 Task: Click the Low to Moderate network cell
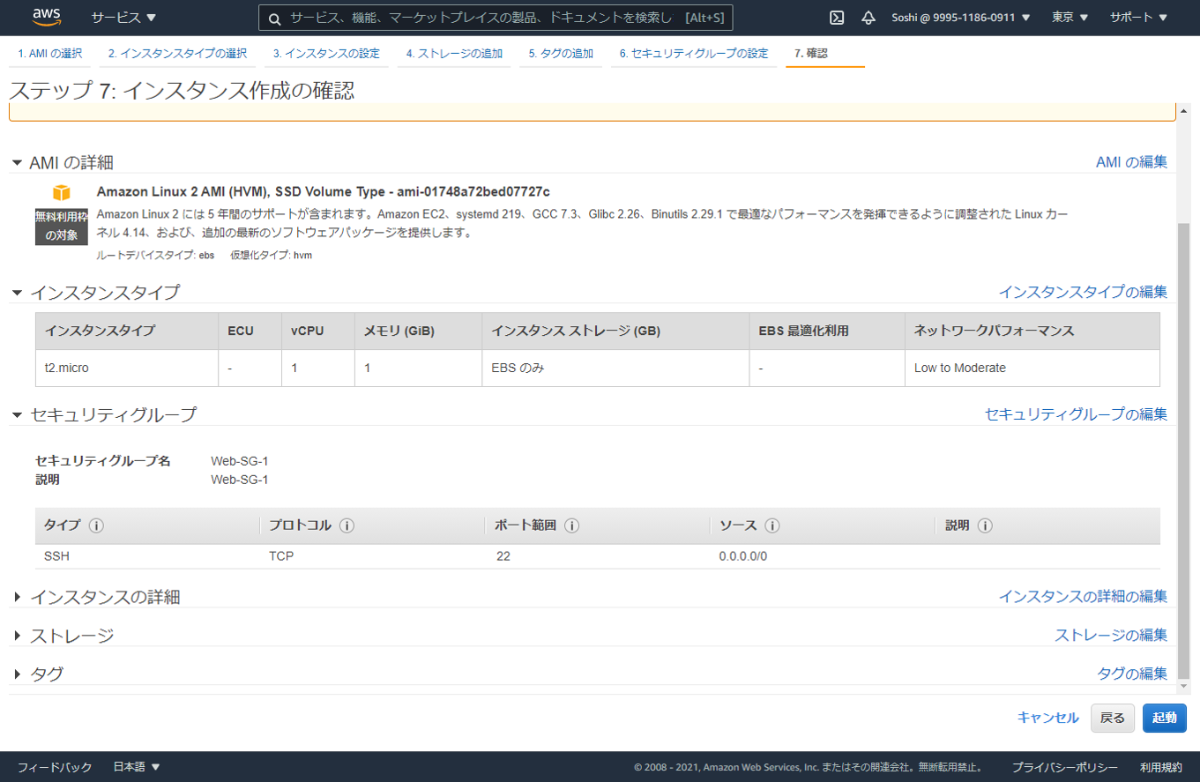pos(1032,367)
